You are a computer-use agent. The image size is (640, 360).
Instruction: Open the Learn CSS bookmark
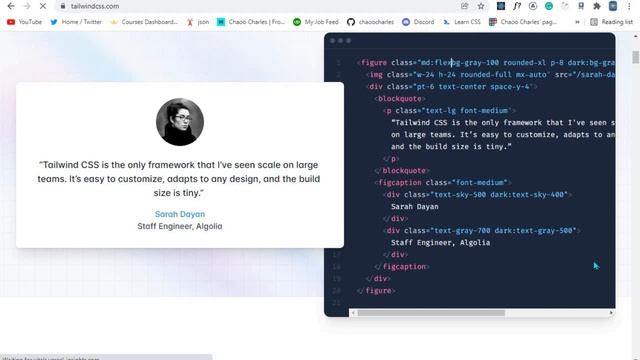[462, 22]
